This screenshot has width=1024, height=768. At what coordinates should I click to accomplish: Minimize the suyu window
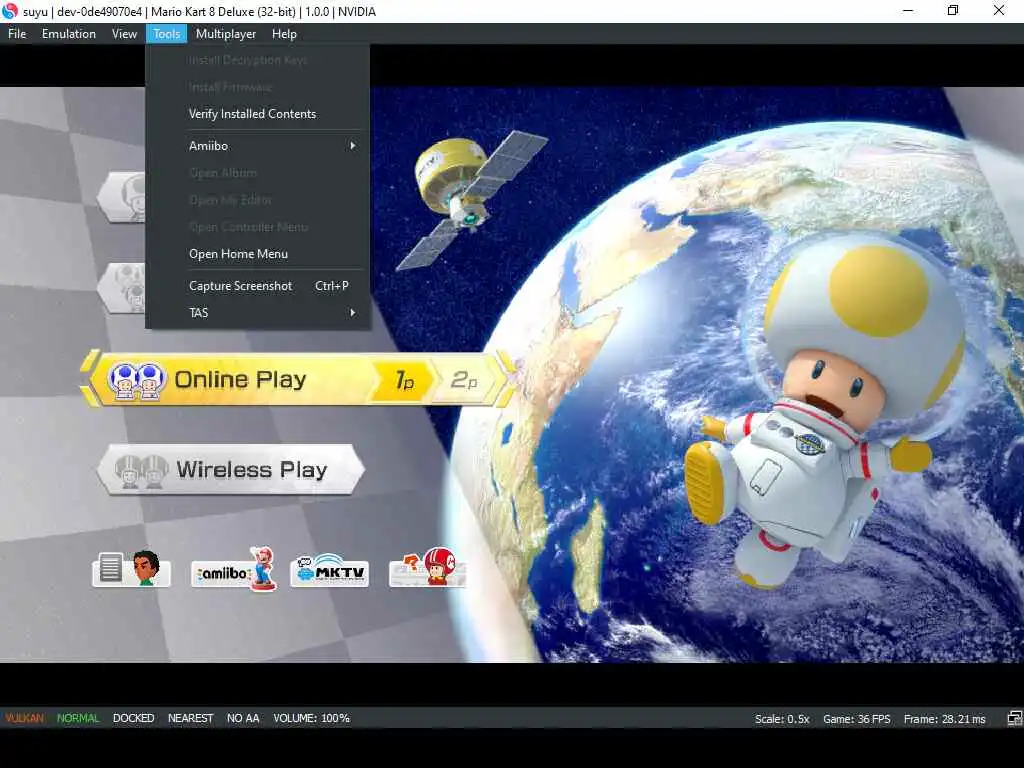(x=908, y=10)
